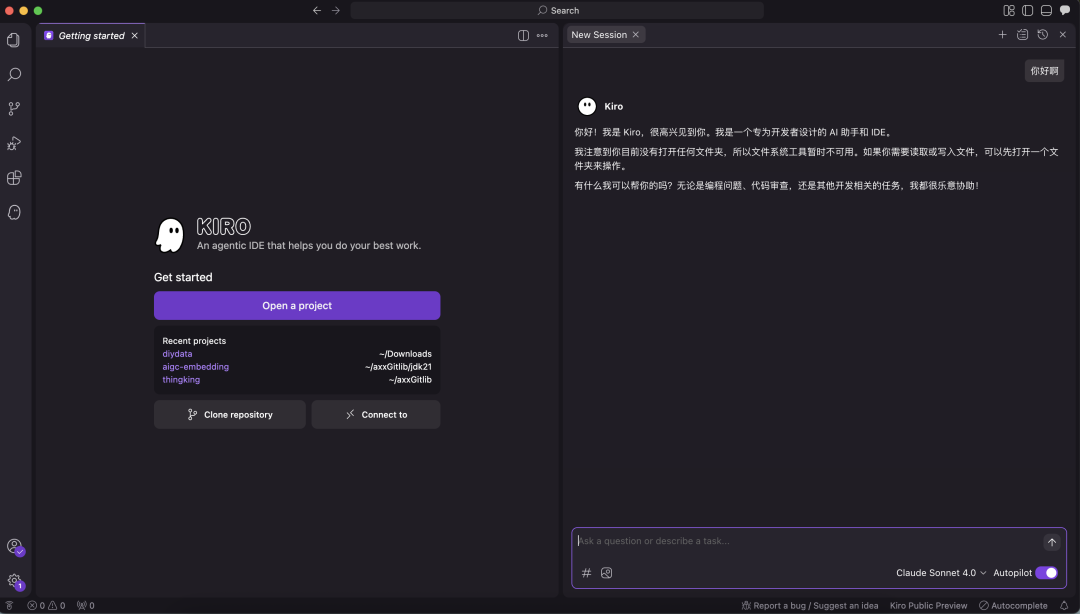This screenshot has width=1080, height=614.
Task: Open the Extensions view
Action: point(14,178)
